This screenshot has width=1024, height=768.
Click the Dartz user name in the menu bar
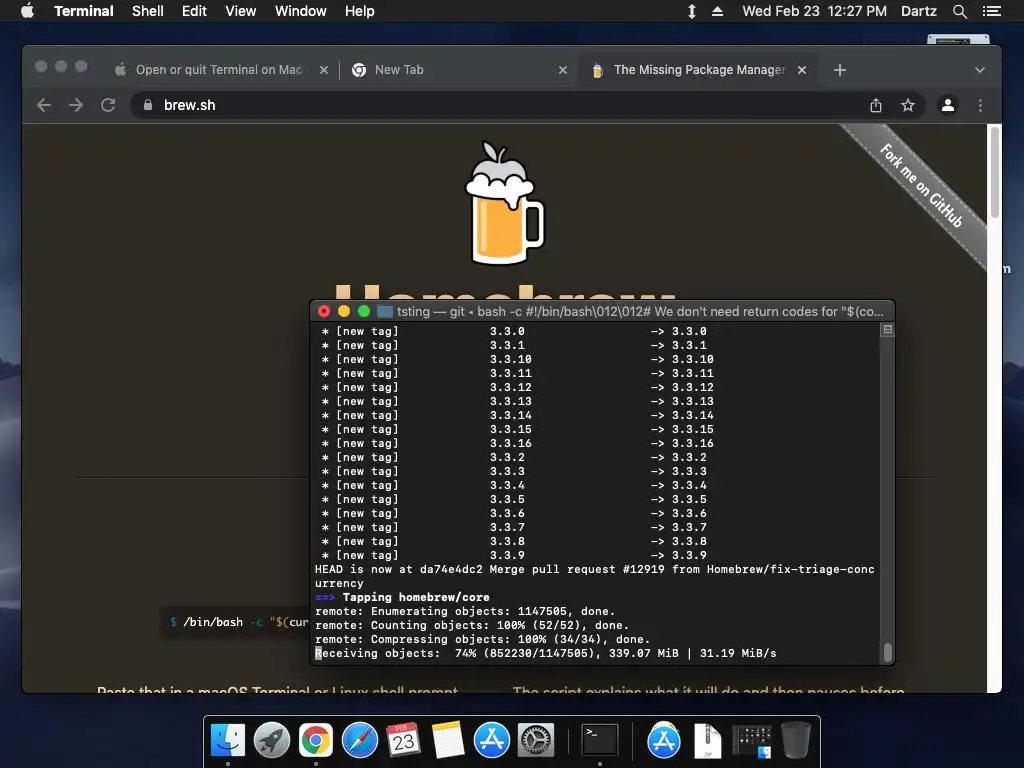(x=918, y=11)
